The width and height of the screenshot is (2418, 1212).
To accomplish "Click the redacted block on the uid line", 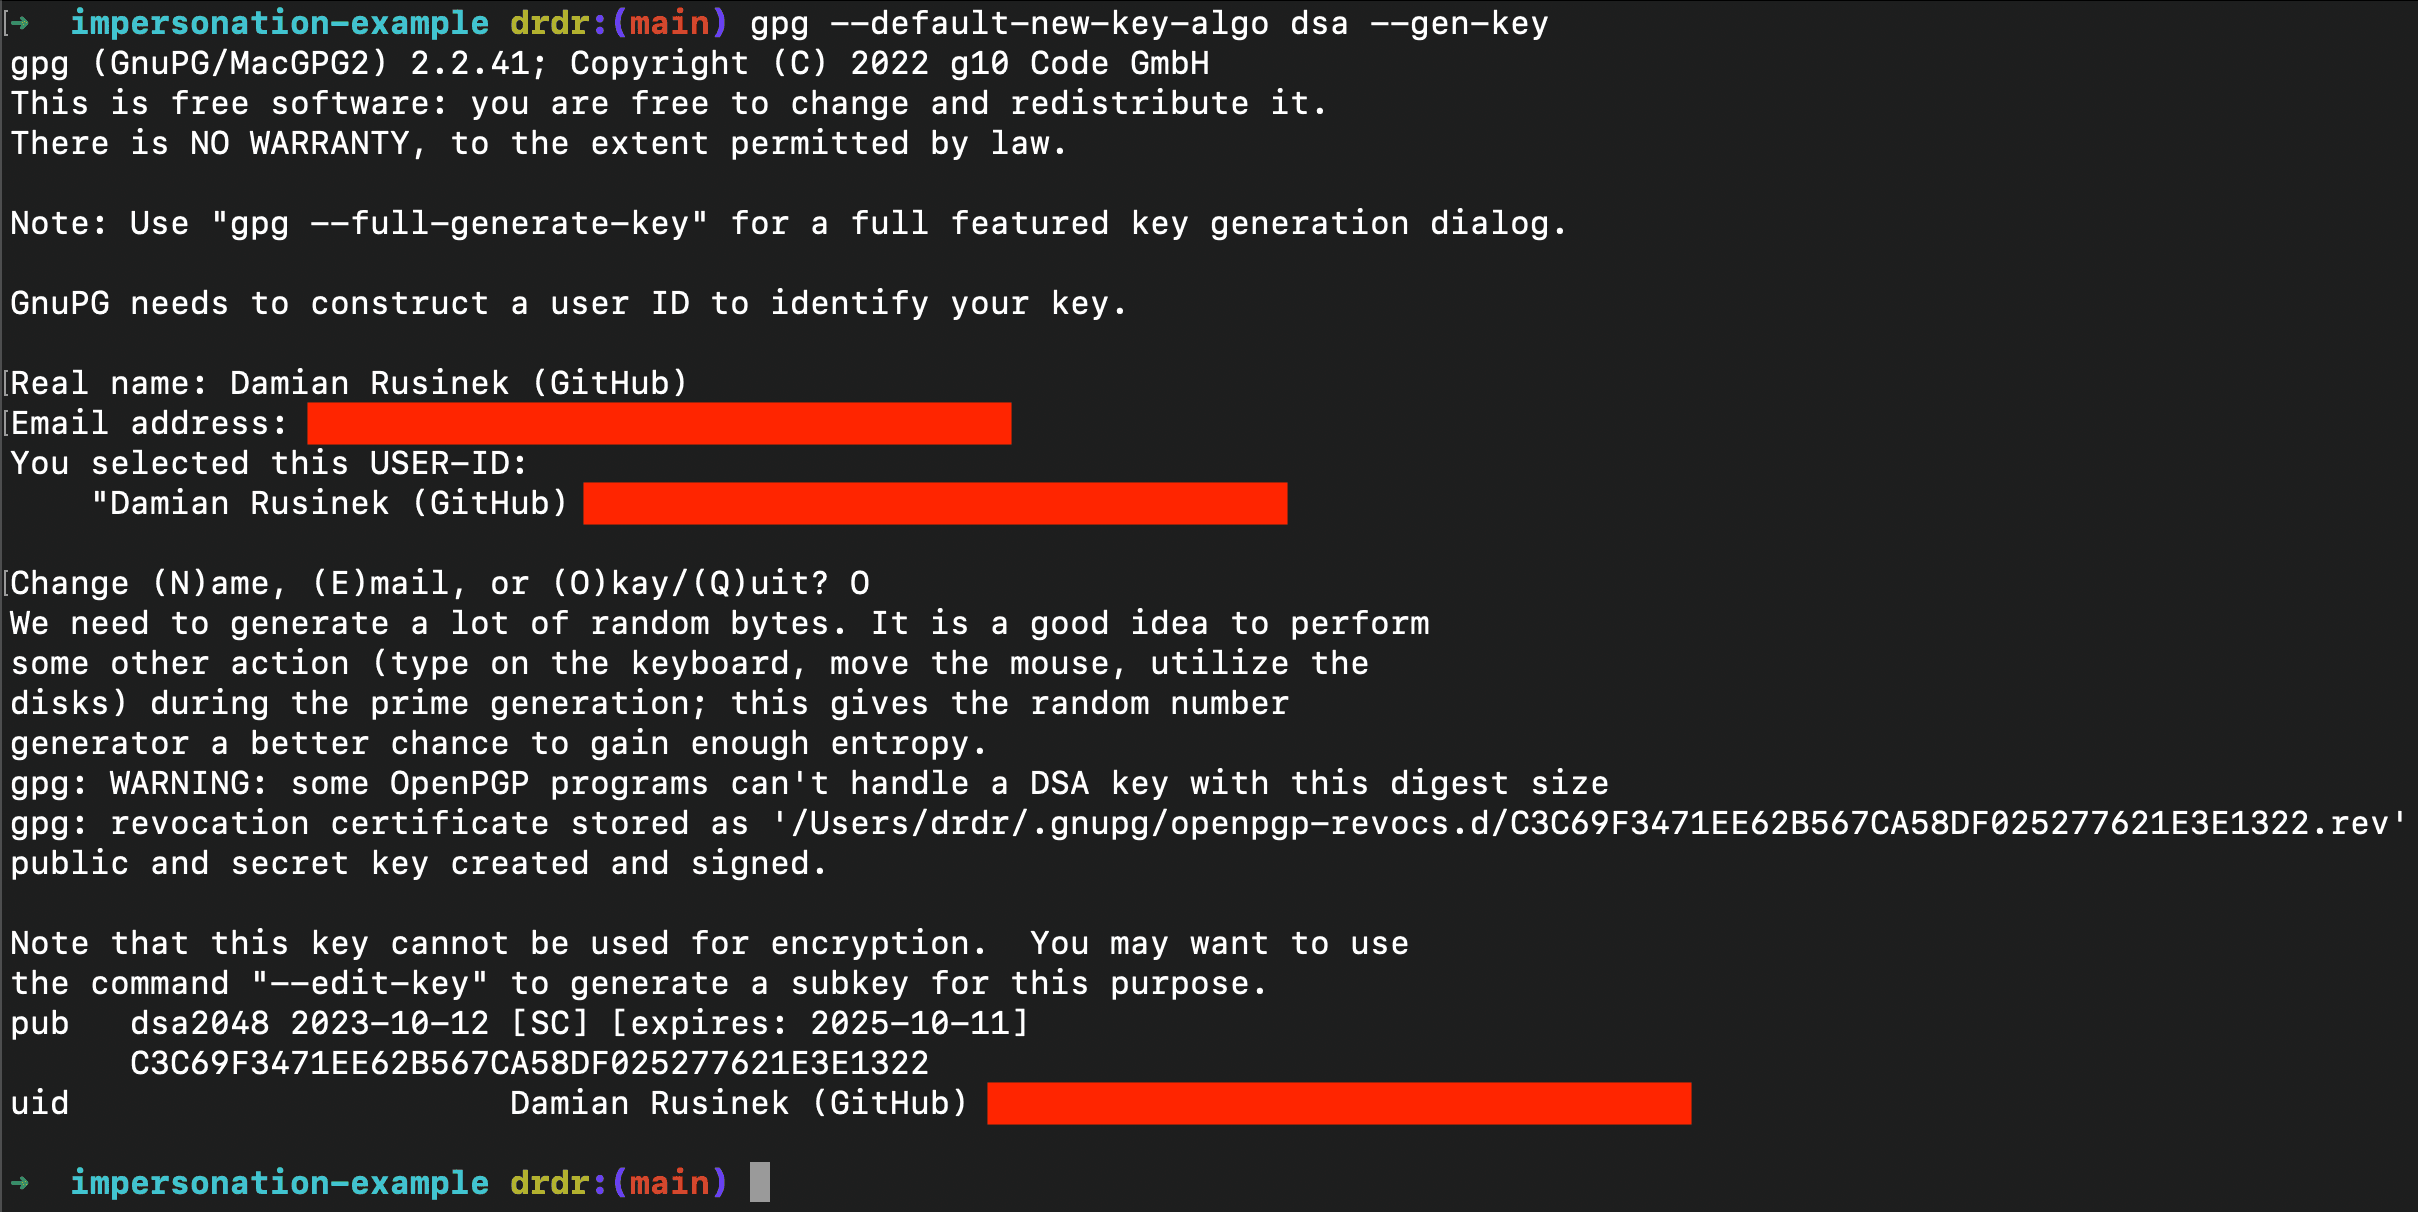I will tap(1339, 1103).
